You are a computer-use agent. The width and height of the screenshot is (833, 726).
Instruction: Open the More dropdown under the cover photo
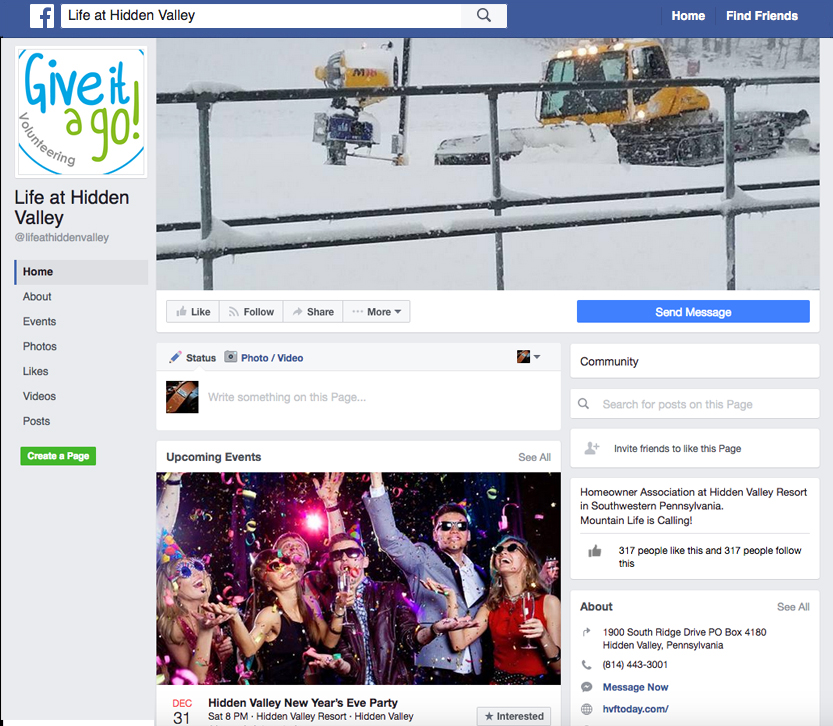coord(377,312)
